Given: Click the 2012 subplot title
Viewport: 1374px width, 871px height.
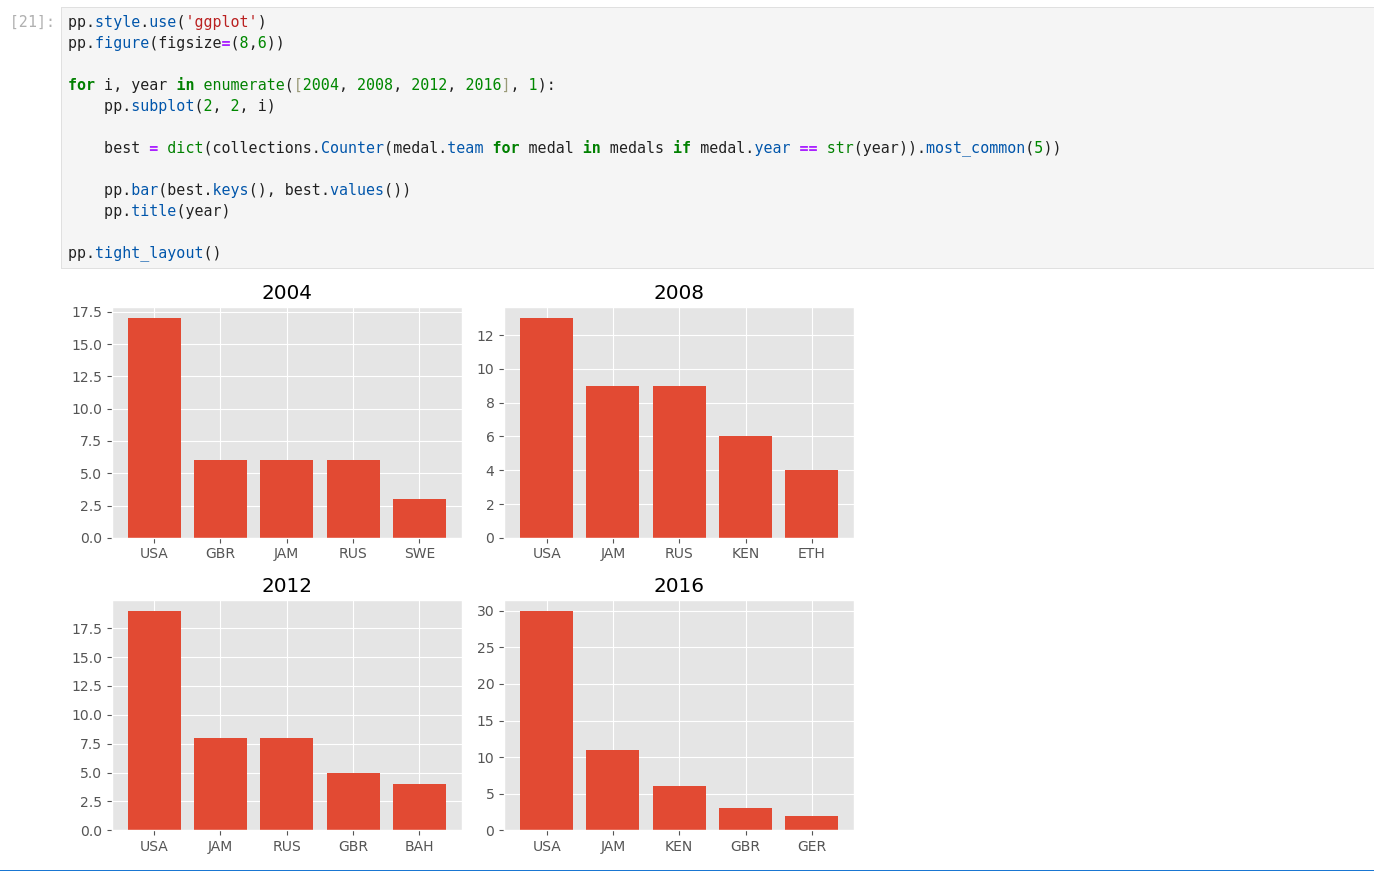Looking at the screenshot, I should 287,586.
